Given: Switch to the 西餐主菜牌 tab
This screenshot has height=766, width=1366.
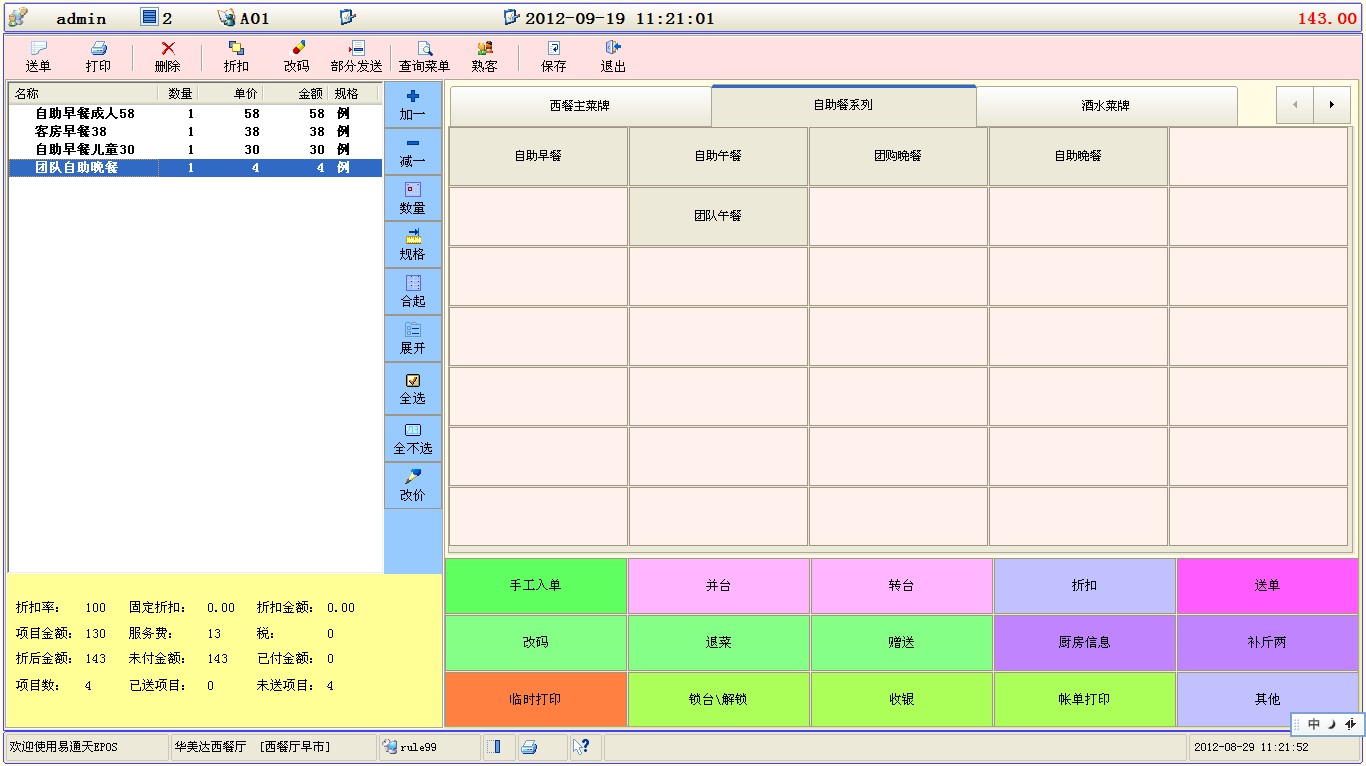Looking at the screenshot, I should (580, 105).
